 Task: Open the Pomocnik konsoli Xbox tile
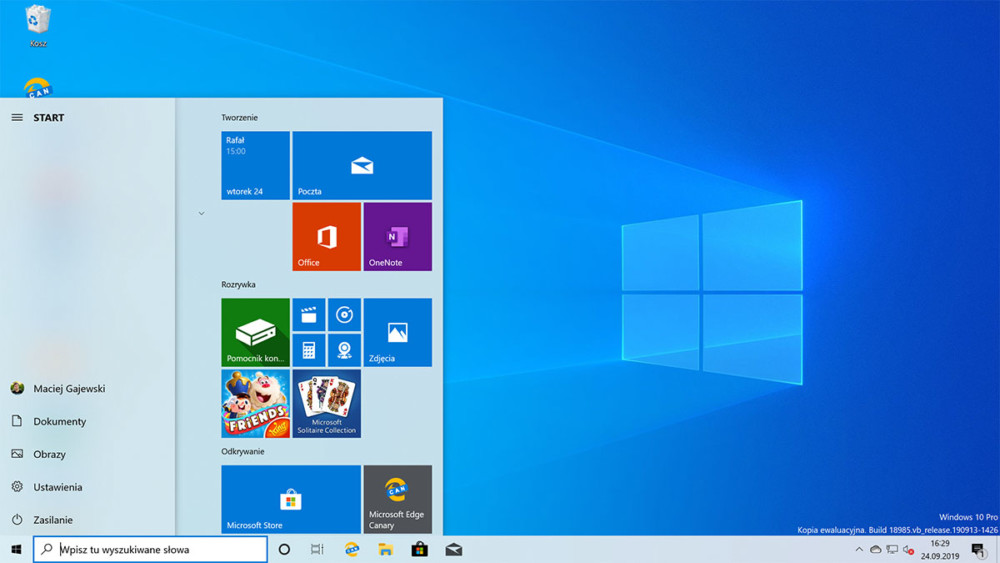point(255,332)
